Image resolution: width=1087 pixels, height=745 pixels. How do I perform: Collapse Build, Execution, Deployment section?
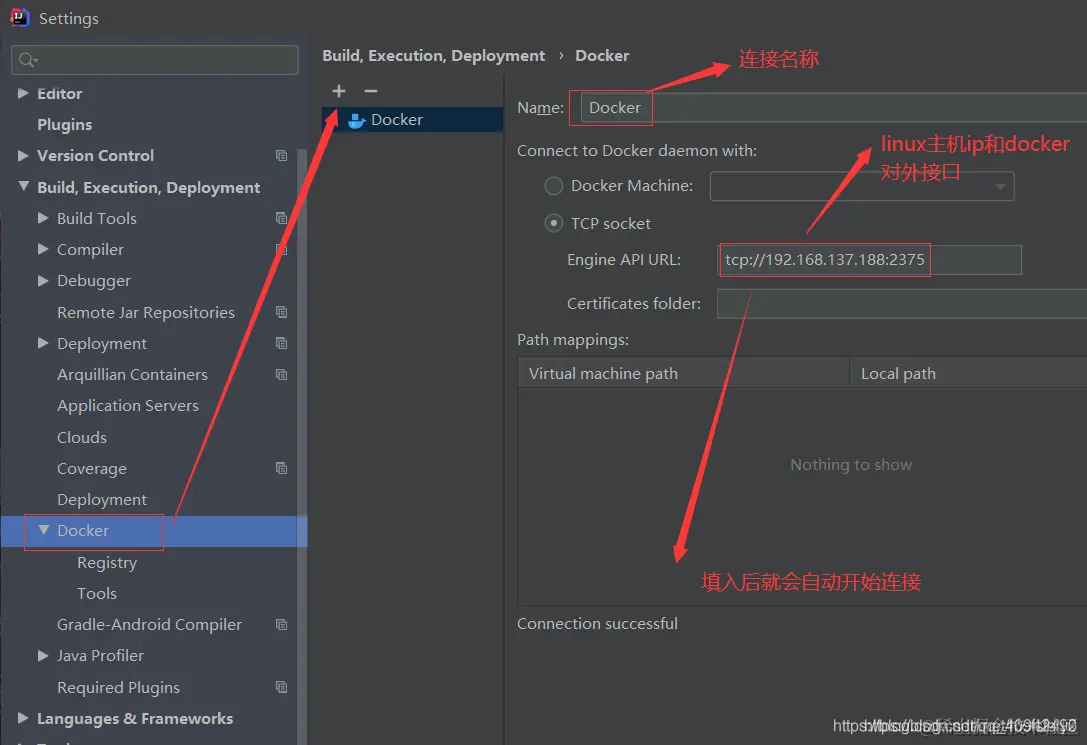[24, 186]
